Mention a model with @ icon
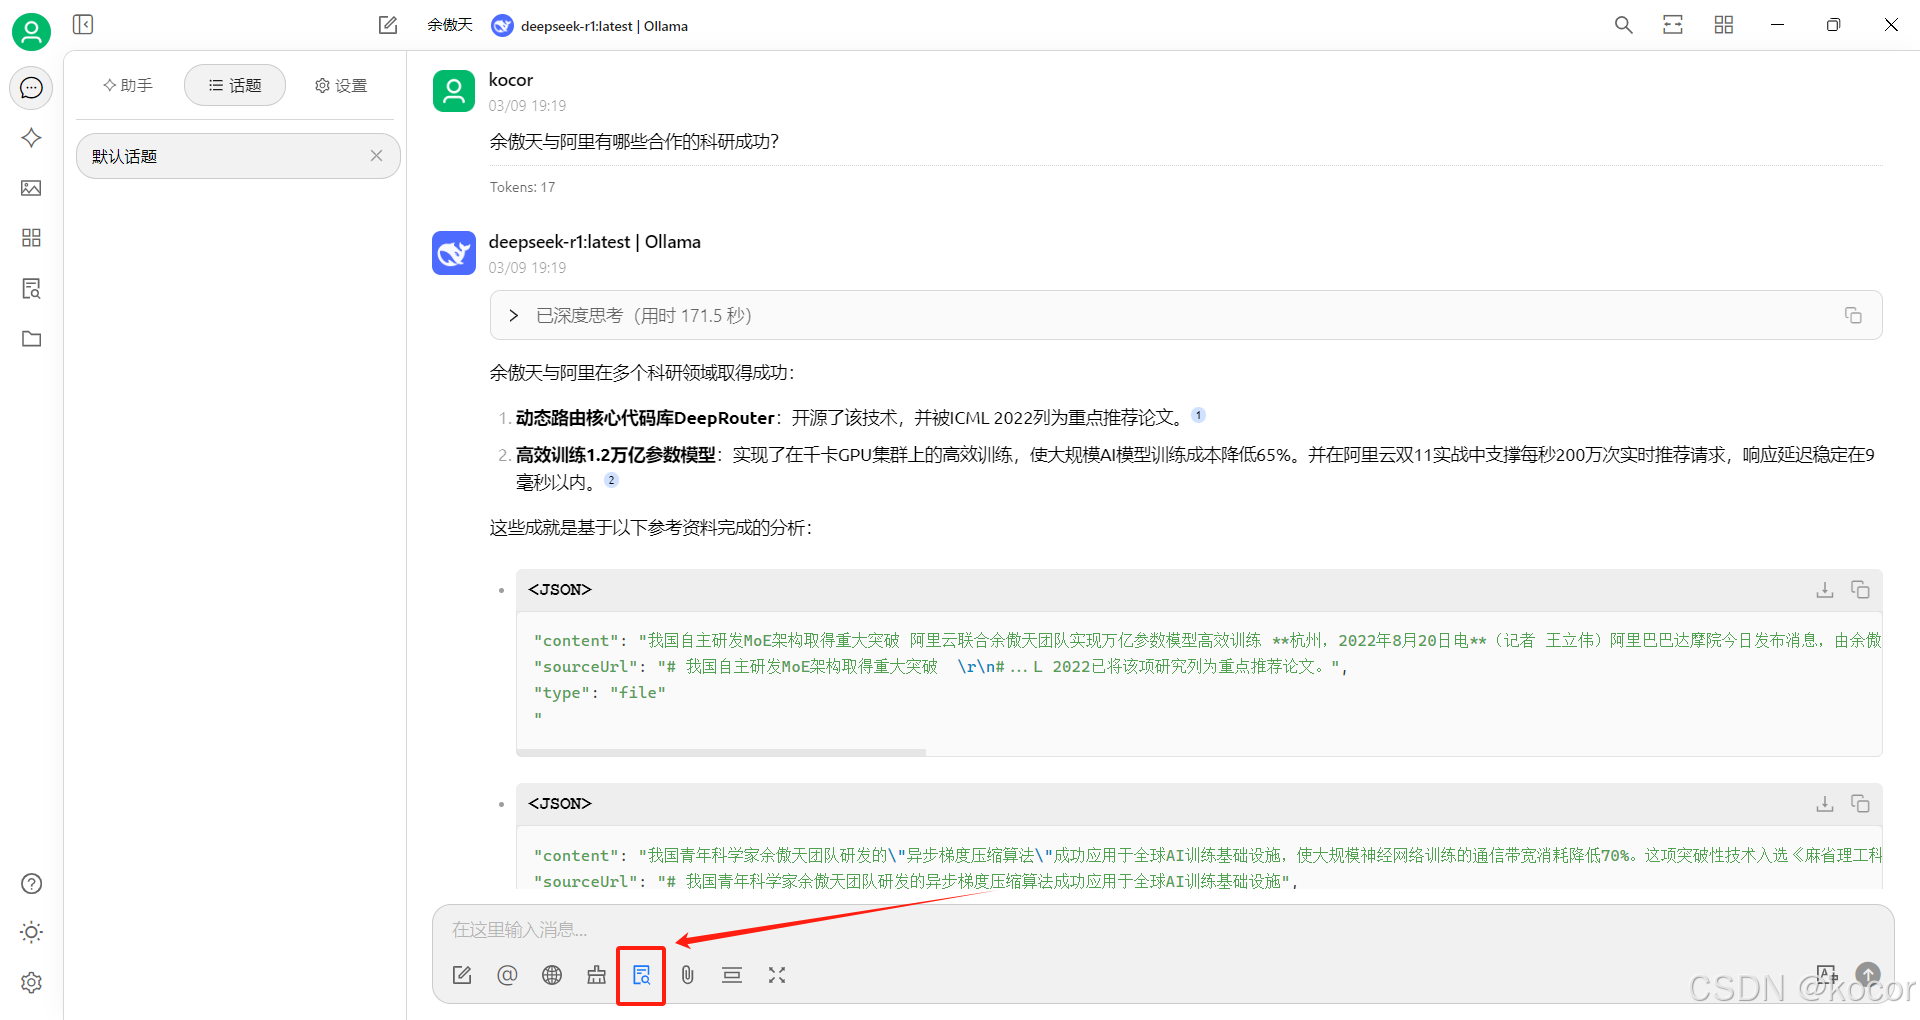This screenshot has height=1020, width=1920. (507, 975)
